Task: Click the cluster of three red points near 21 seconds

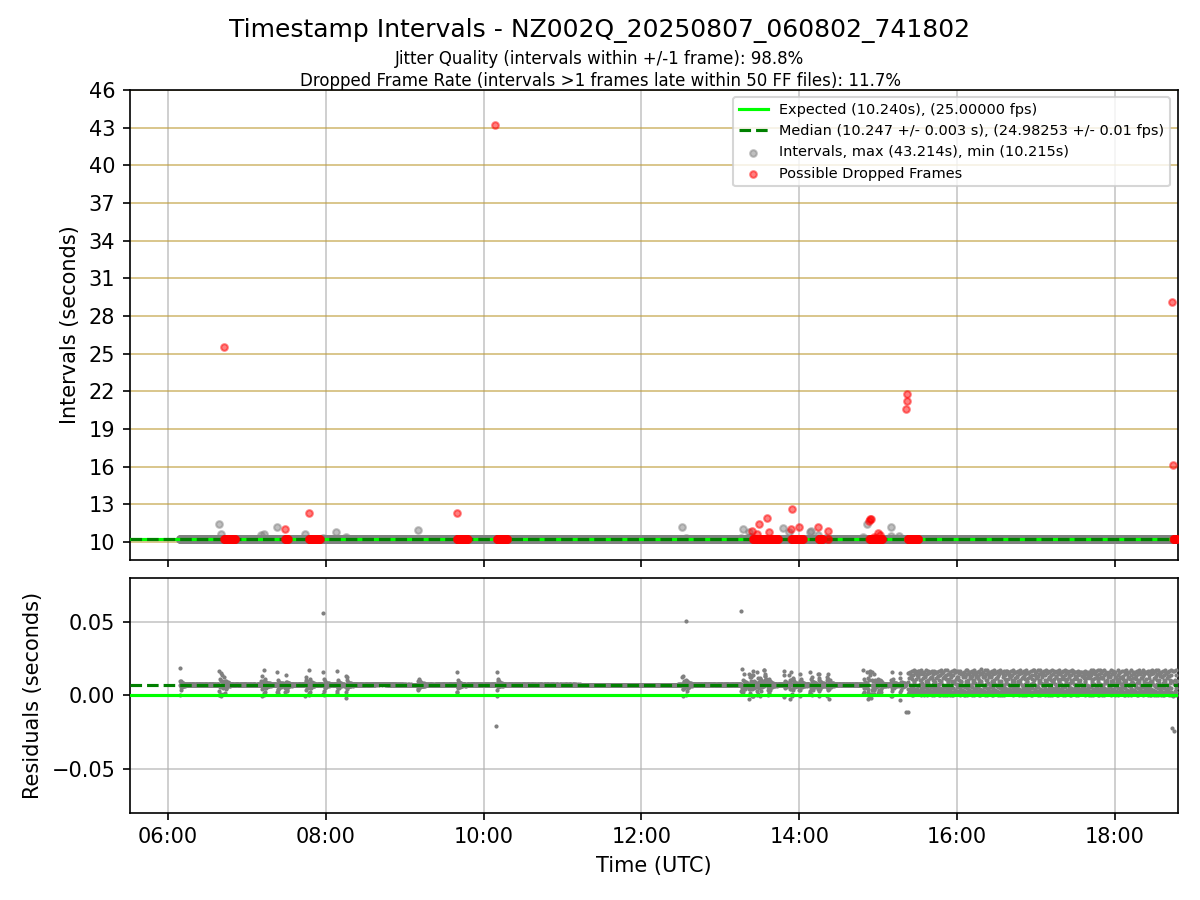Action: click(x=907, y=401)
